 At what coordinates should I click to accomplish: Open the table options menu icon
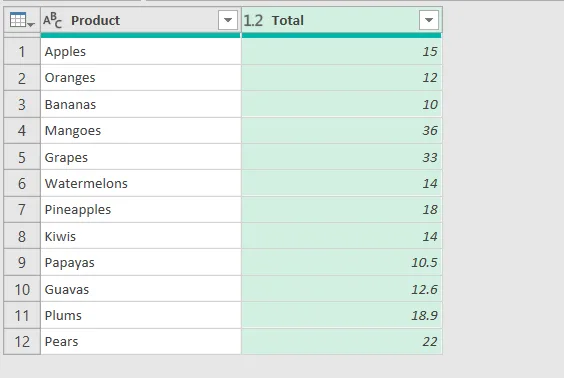(x=22, y=20)
